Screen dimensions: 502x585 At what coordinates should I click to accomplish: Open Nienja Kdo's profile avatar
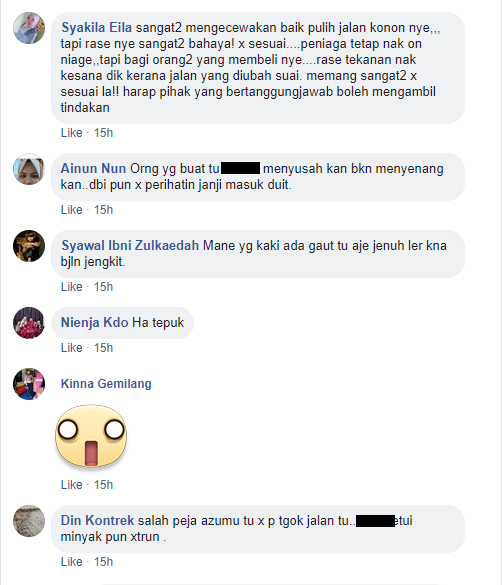(29, 323)
